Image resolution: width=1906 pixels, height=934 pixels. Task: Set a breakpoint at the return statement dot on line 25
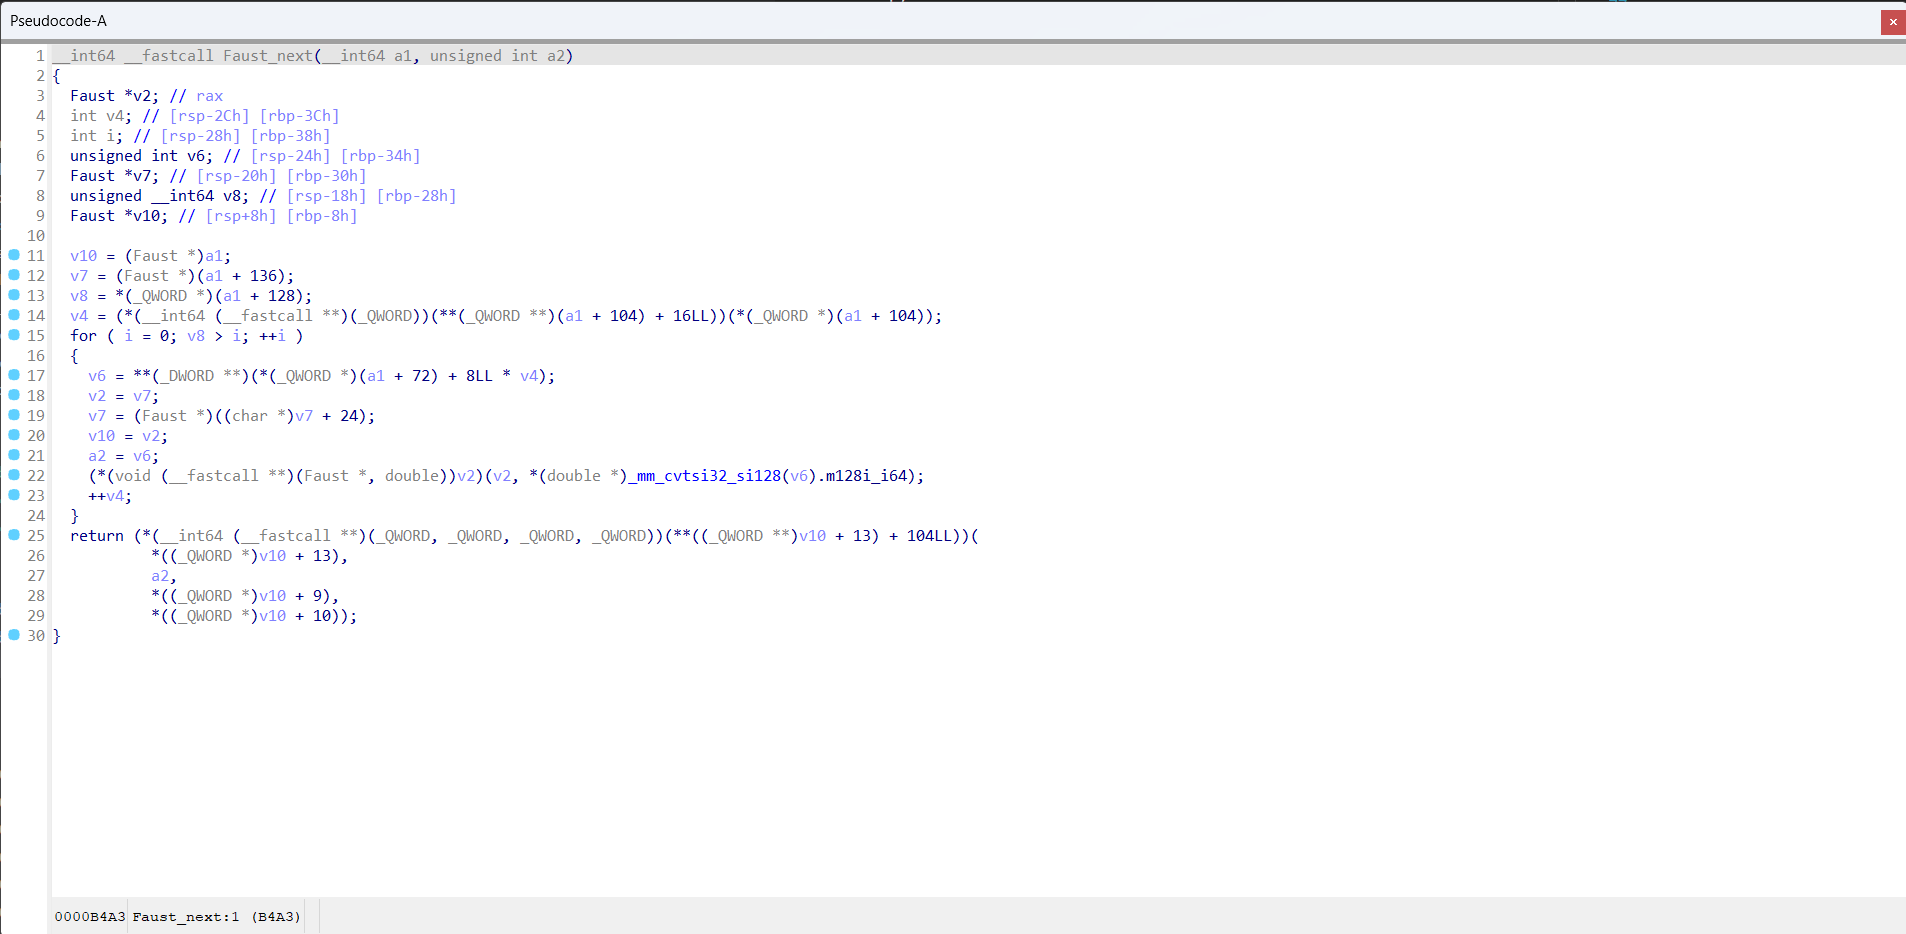(14, 535)
